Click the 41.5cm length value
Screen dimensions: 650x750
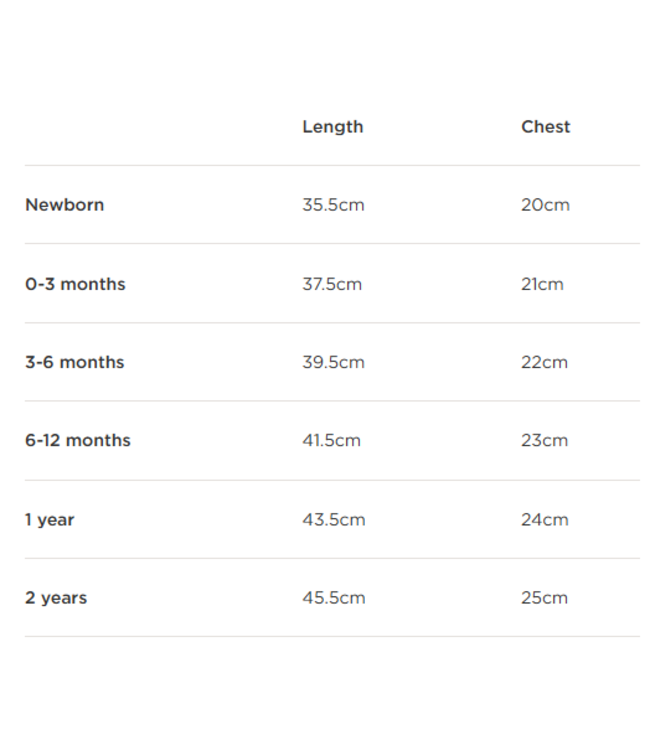[x=331, y=440]
